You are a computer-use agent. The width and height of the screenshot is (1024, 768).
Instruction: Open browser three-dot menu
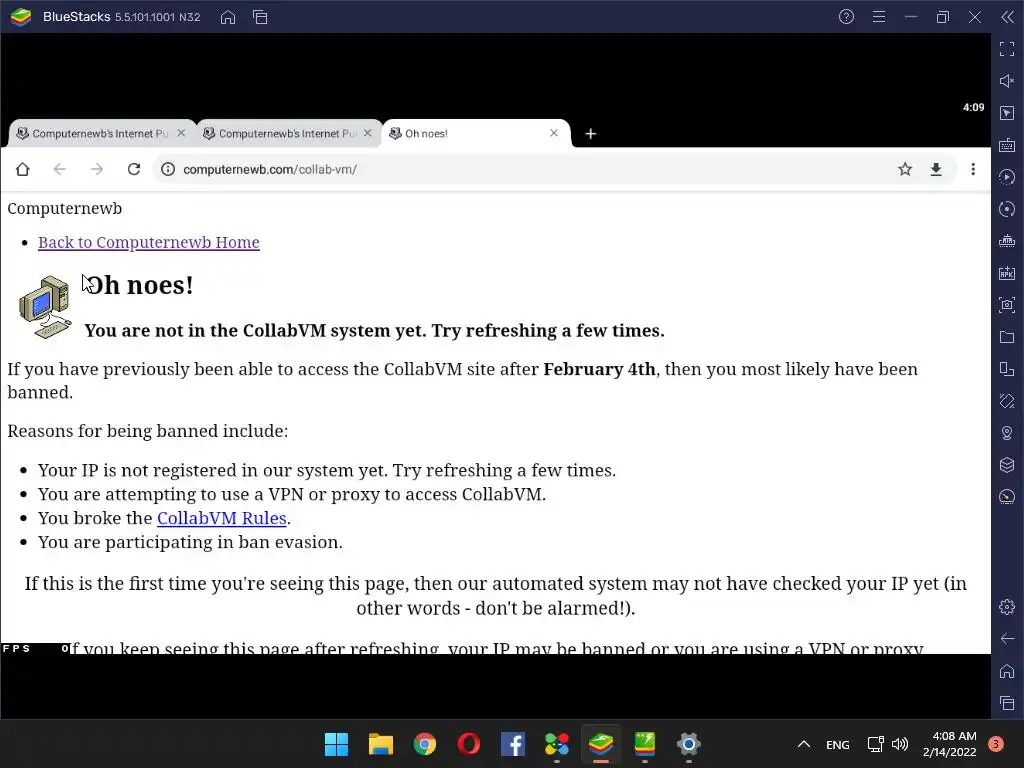973,169
